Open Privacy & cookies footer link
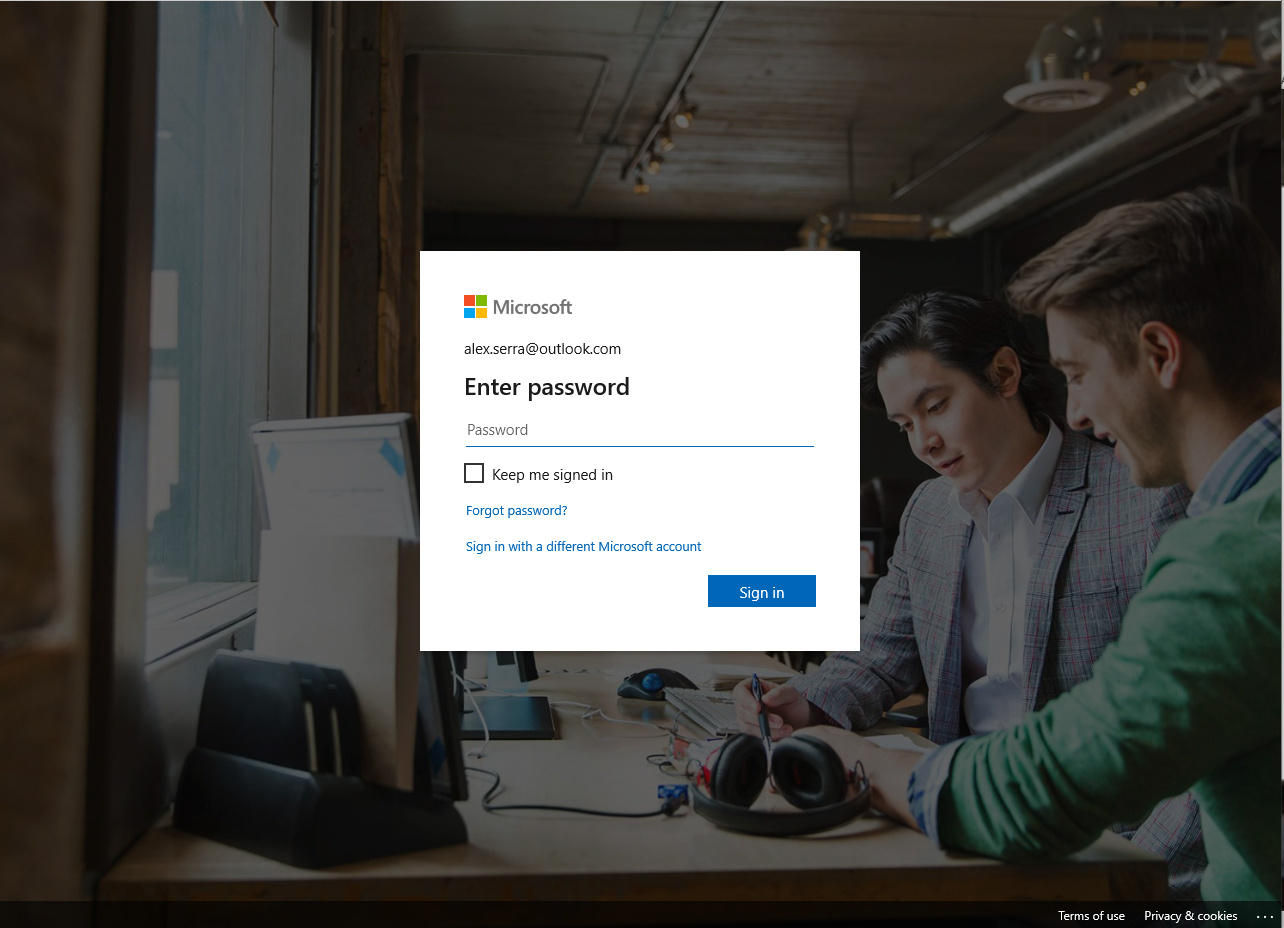The width and height of the screenshot is (1284, 928). 1190,916
